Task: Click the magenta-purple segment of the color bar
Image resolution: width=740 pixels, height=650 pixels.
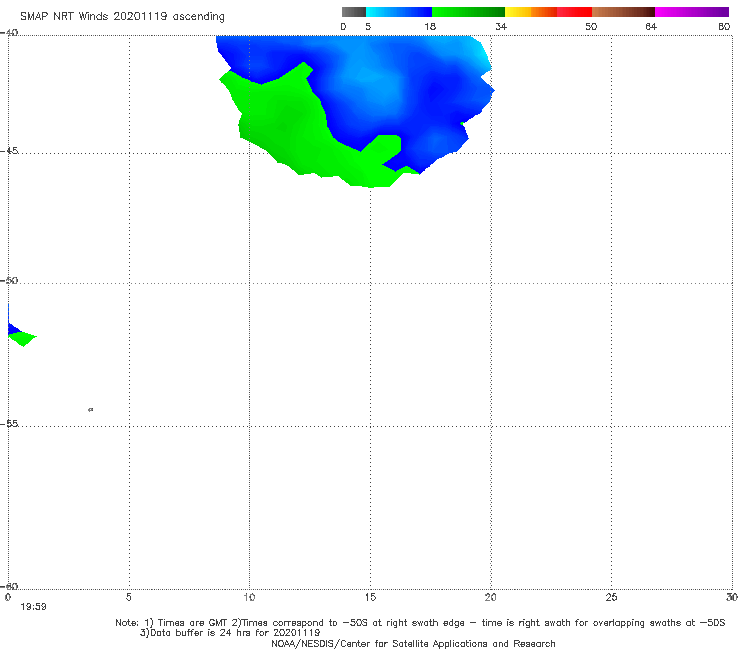Action: pyautogui.click(x=692, y=12)
